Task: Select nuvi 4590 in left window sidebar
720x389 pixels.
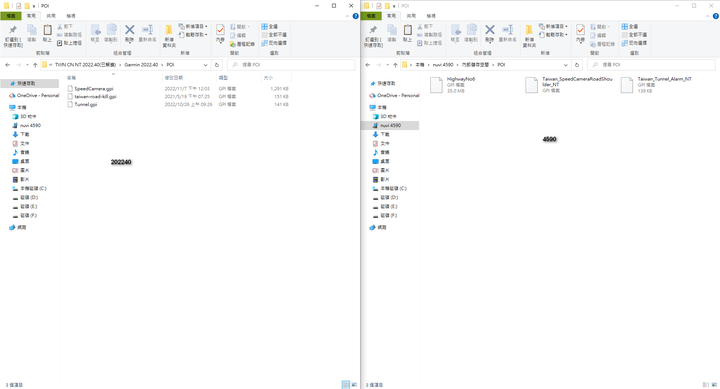Action: click(30, 125)
